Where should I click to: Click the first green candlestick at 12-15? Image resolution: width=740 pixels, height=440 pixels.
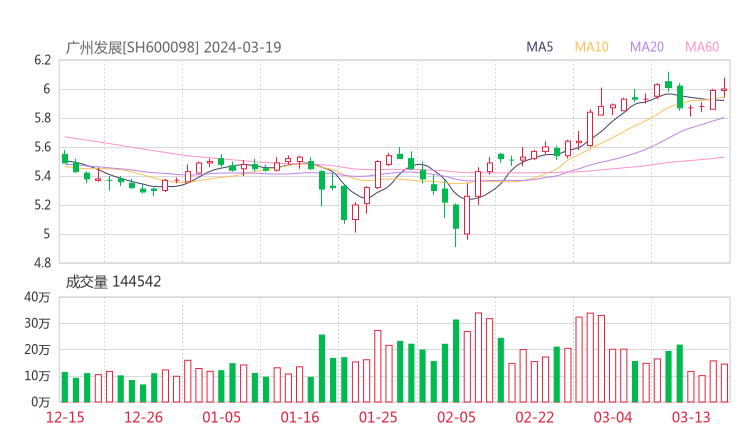(x=65, y=158)
